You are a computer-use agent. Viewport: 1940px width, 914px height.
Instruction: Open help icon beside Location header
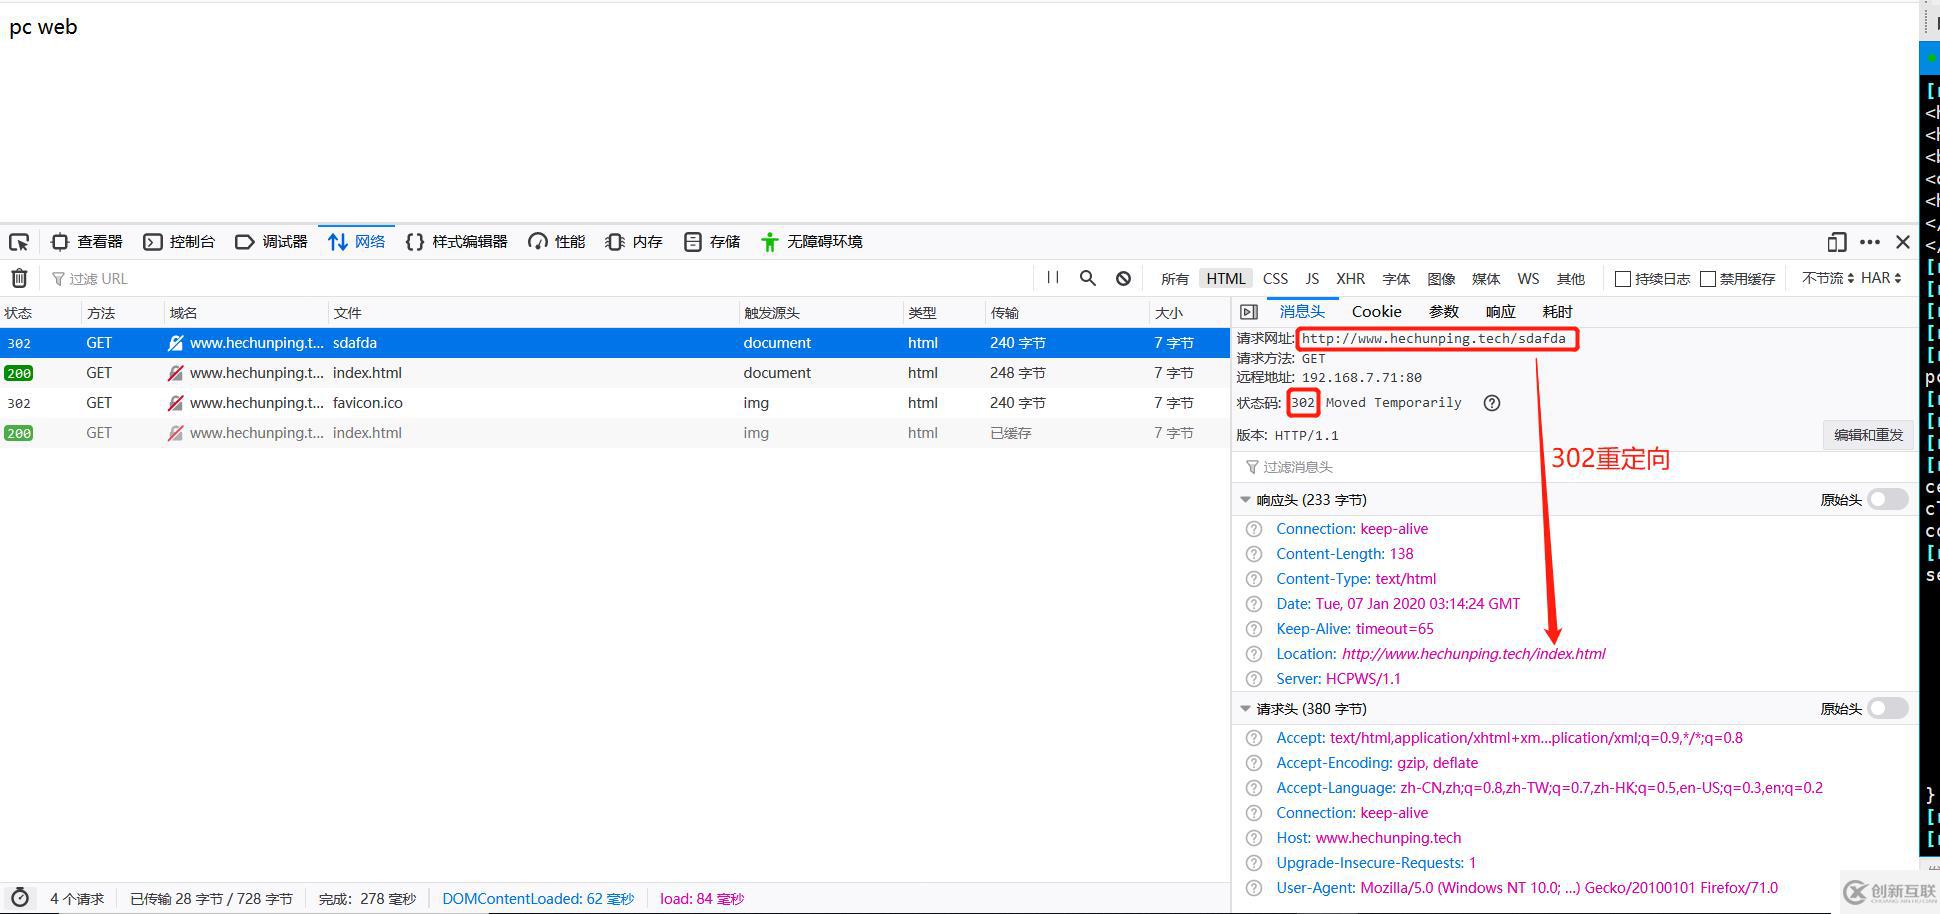coord(1254,654)
